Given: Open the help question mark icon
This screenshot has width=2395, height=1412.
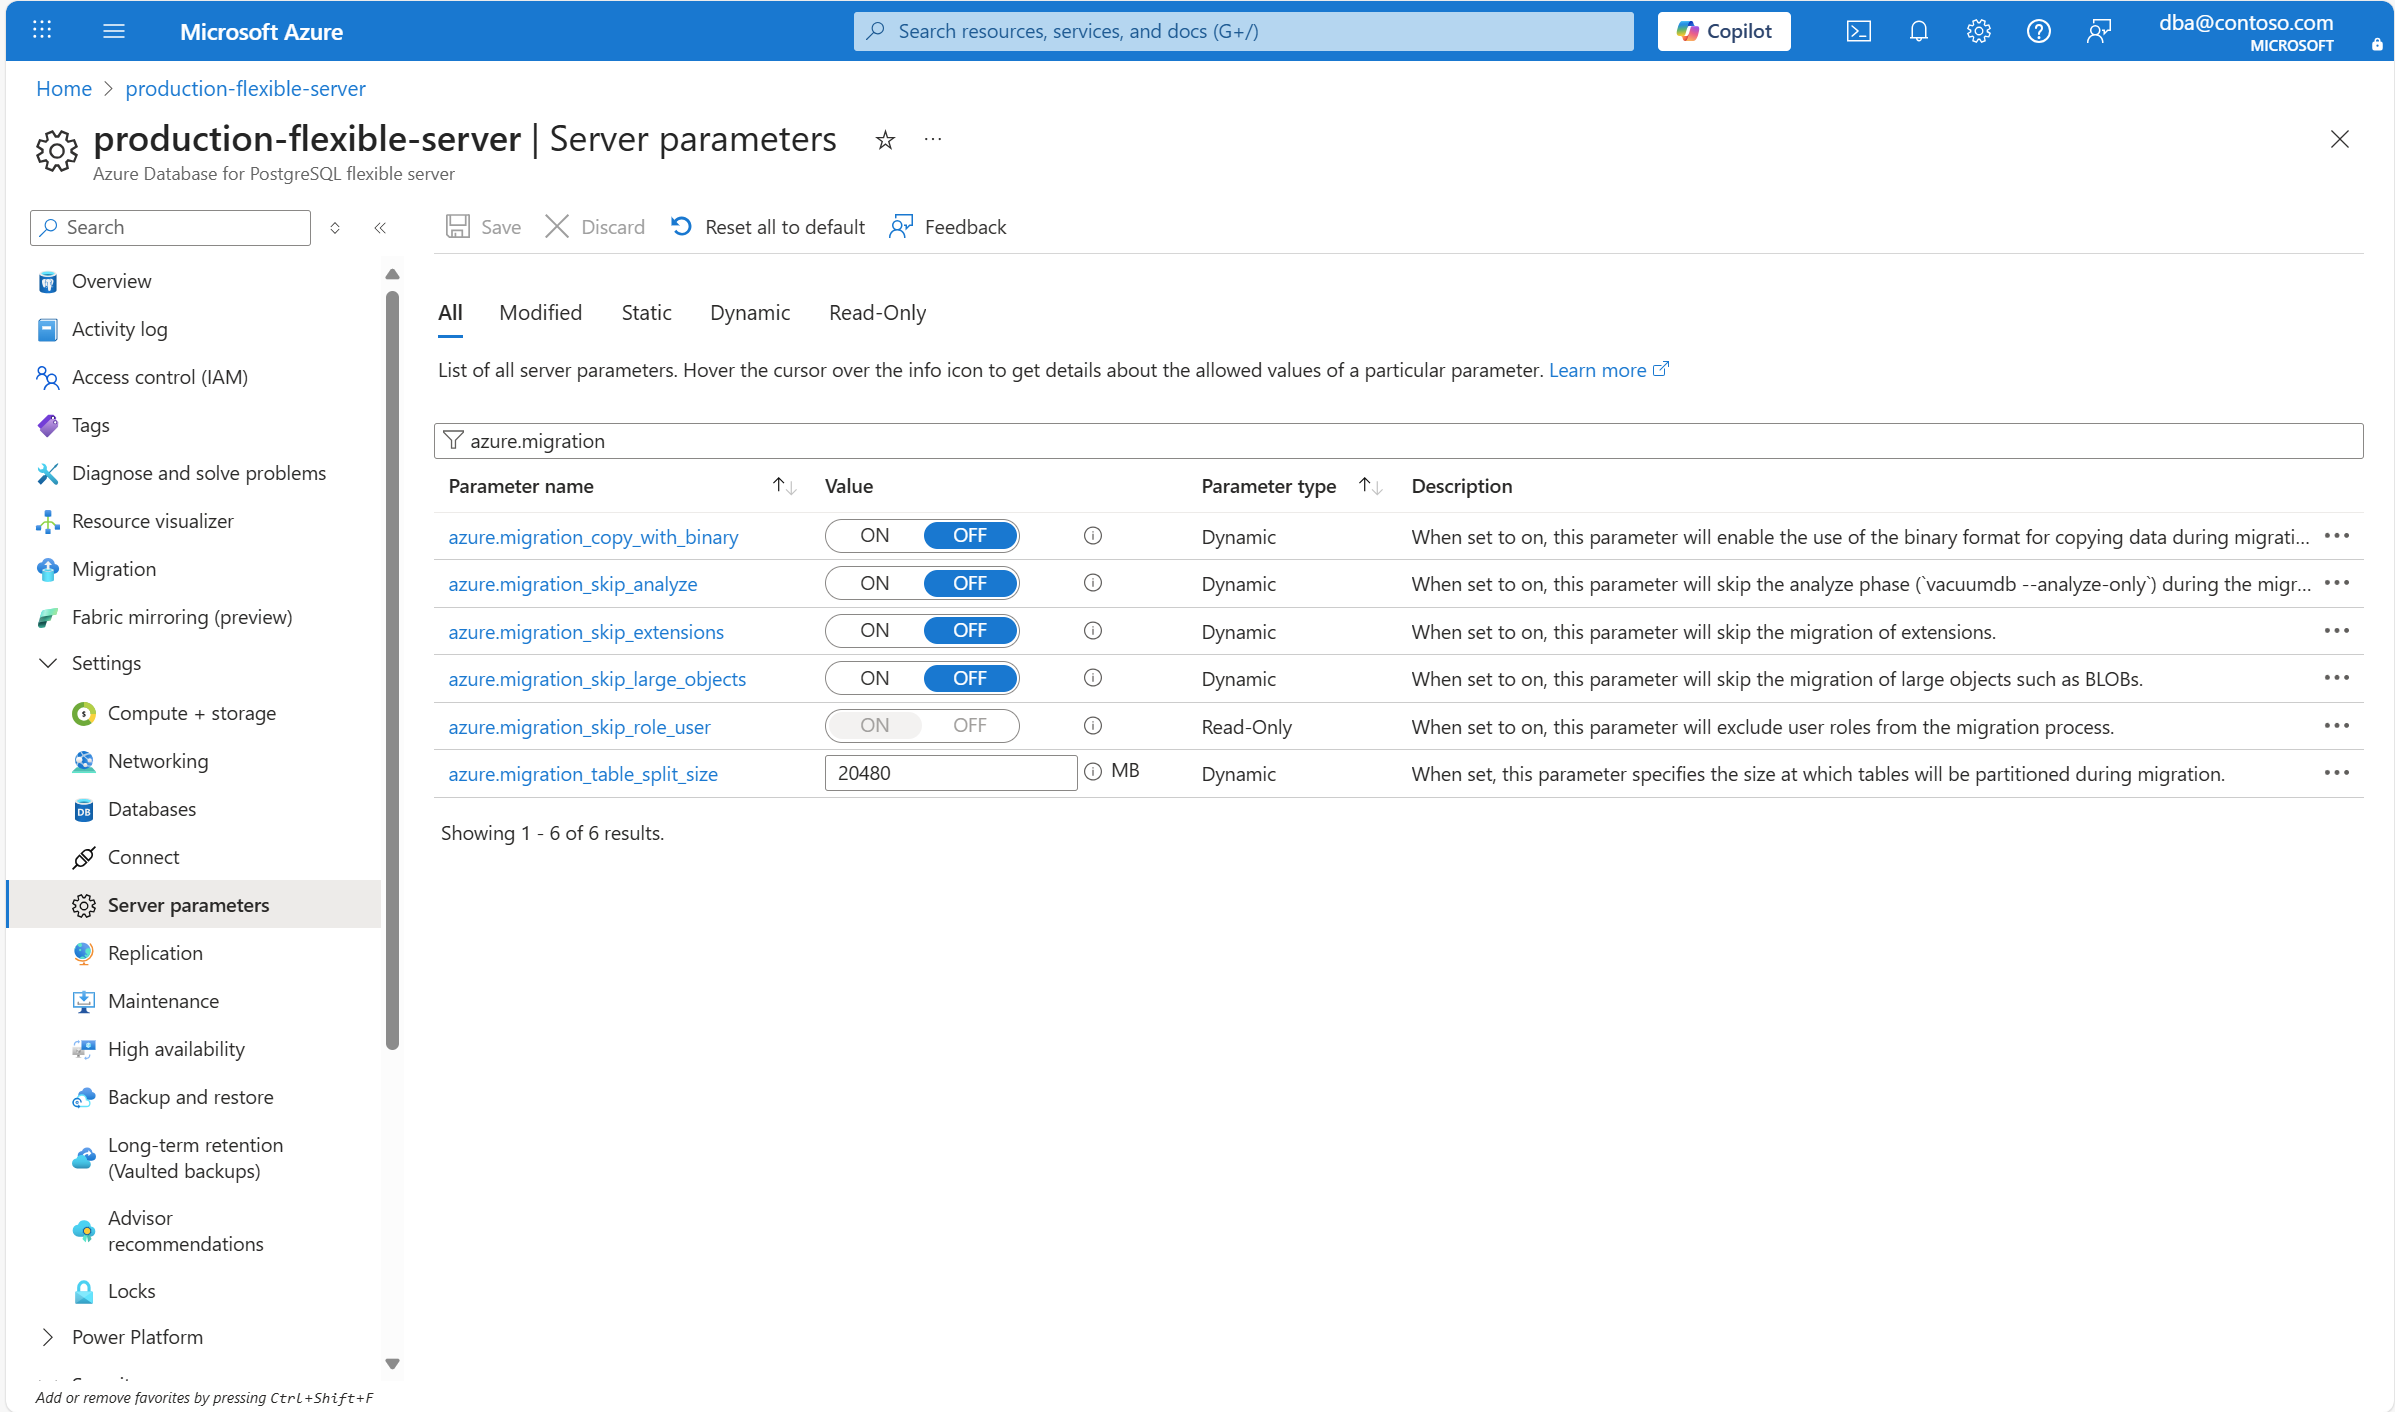Looking at the screenshot, I should point(2038,31).
